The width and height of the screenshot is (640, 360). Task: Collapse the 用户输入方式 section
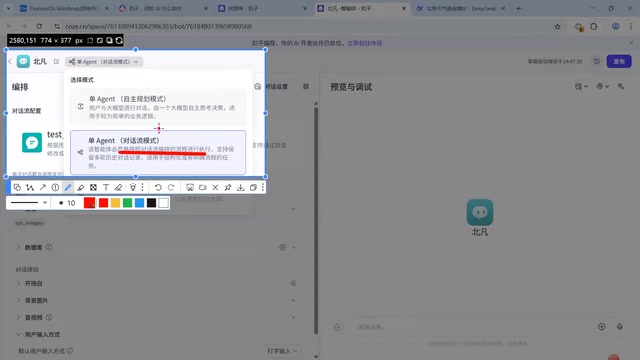pos(18,334)
